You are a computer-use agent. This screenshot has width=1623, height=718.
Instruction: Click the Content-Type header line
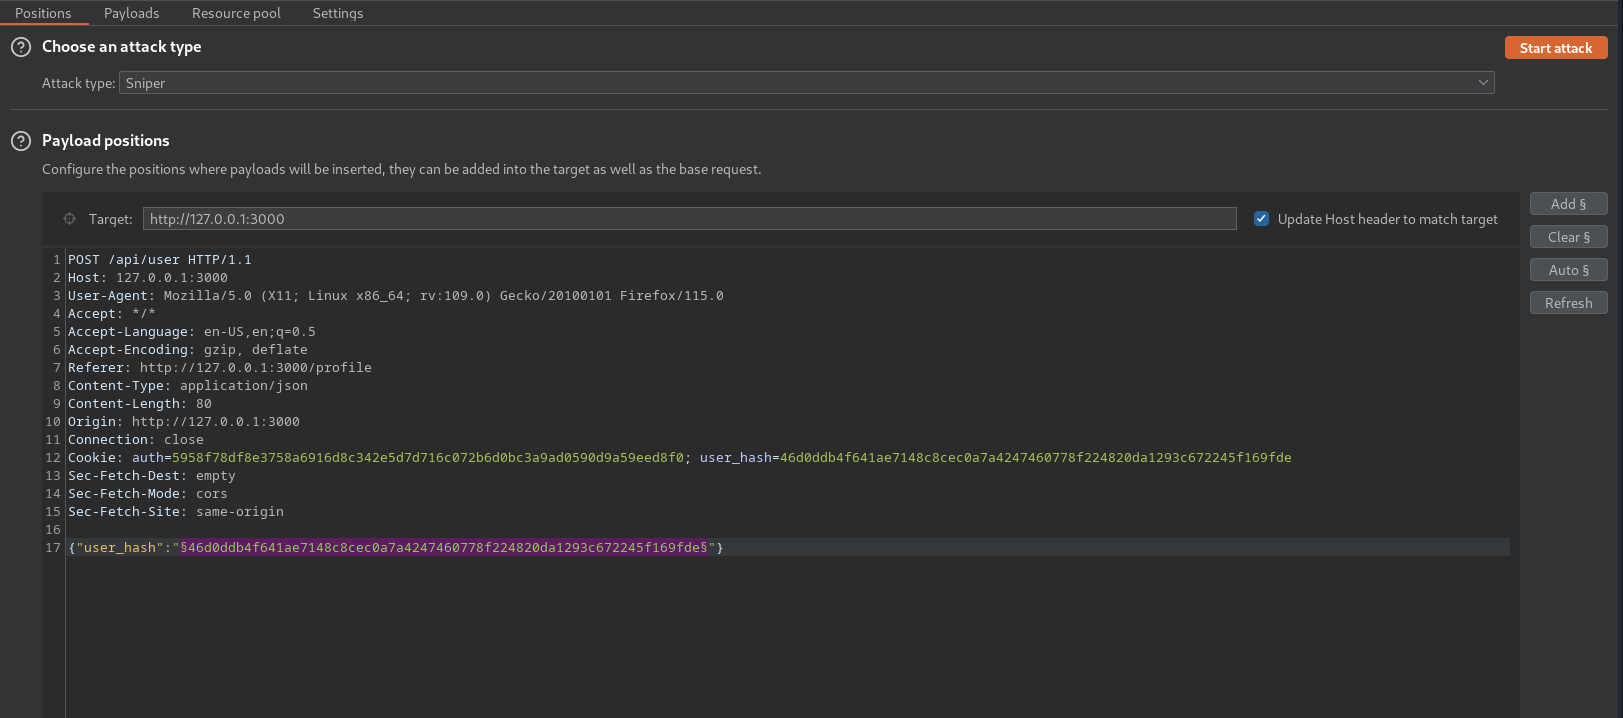(188, 386)
